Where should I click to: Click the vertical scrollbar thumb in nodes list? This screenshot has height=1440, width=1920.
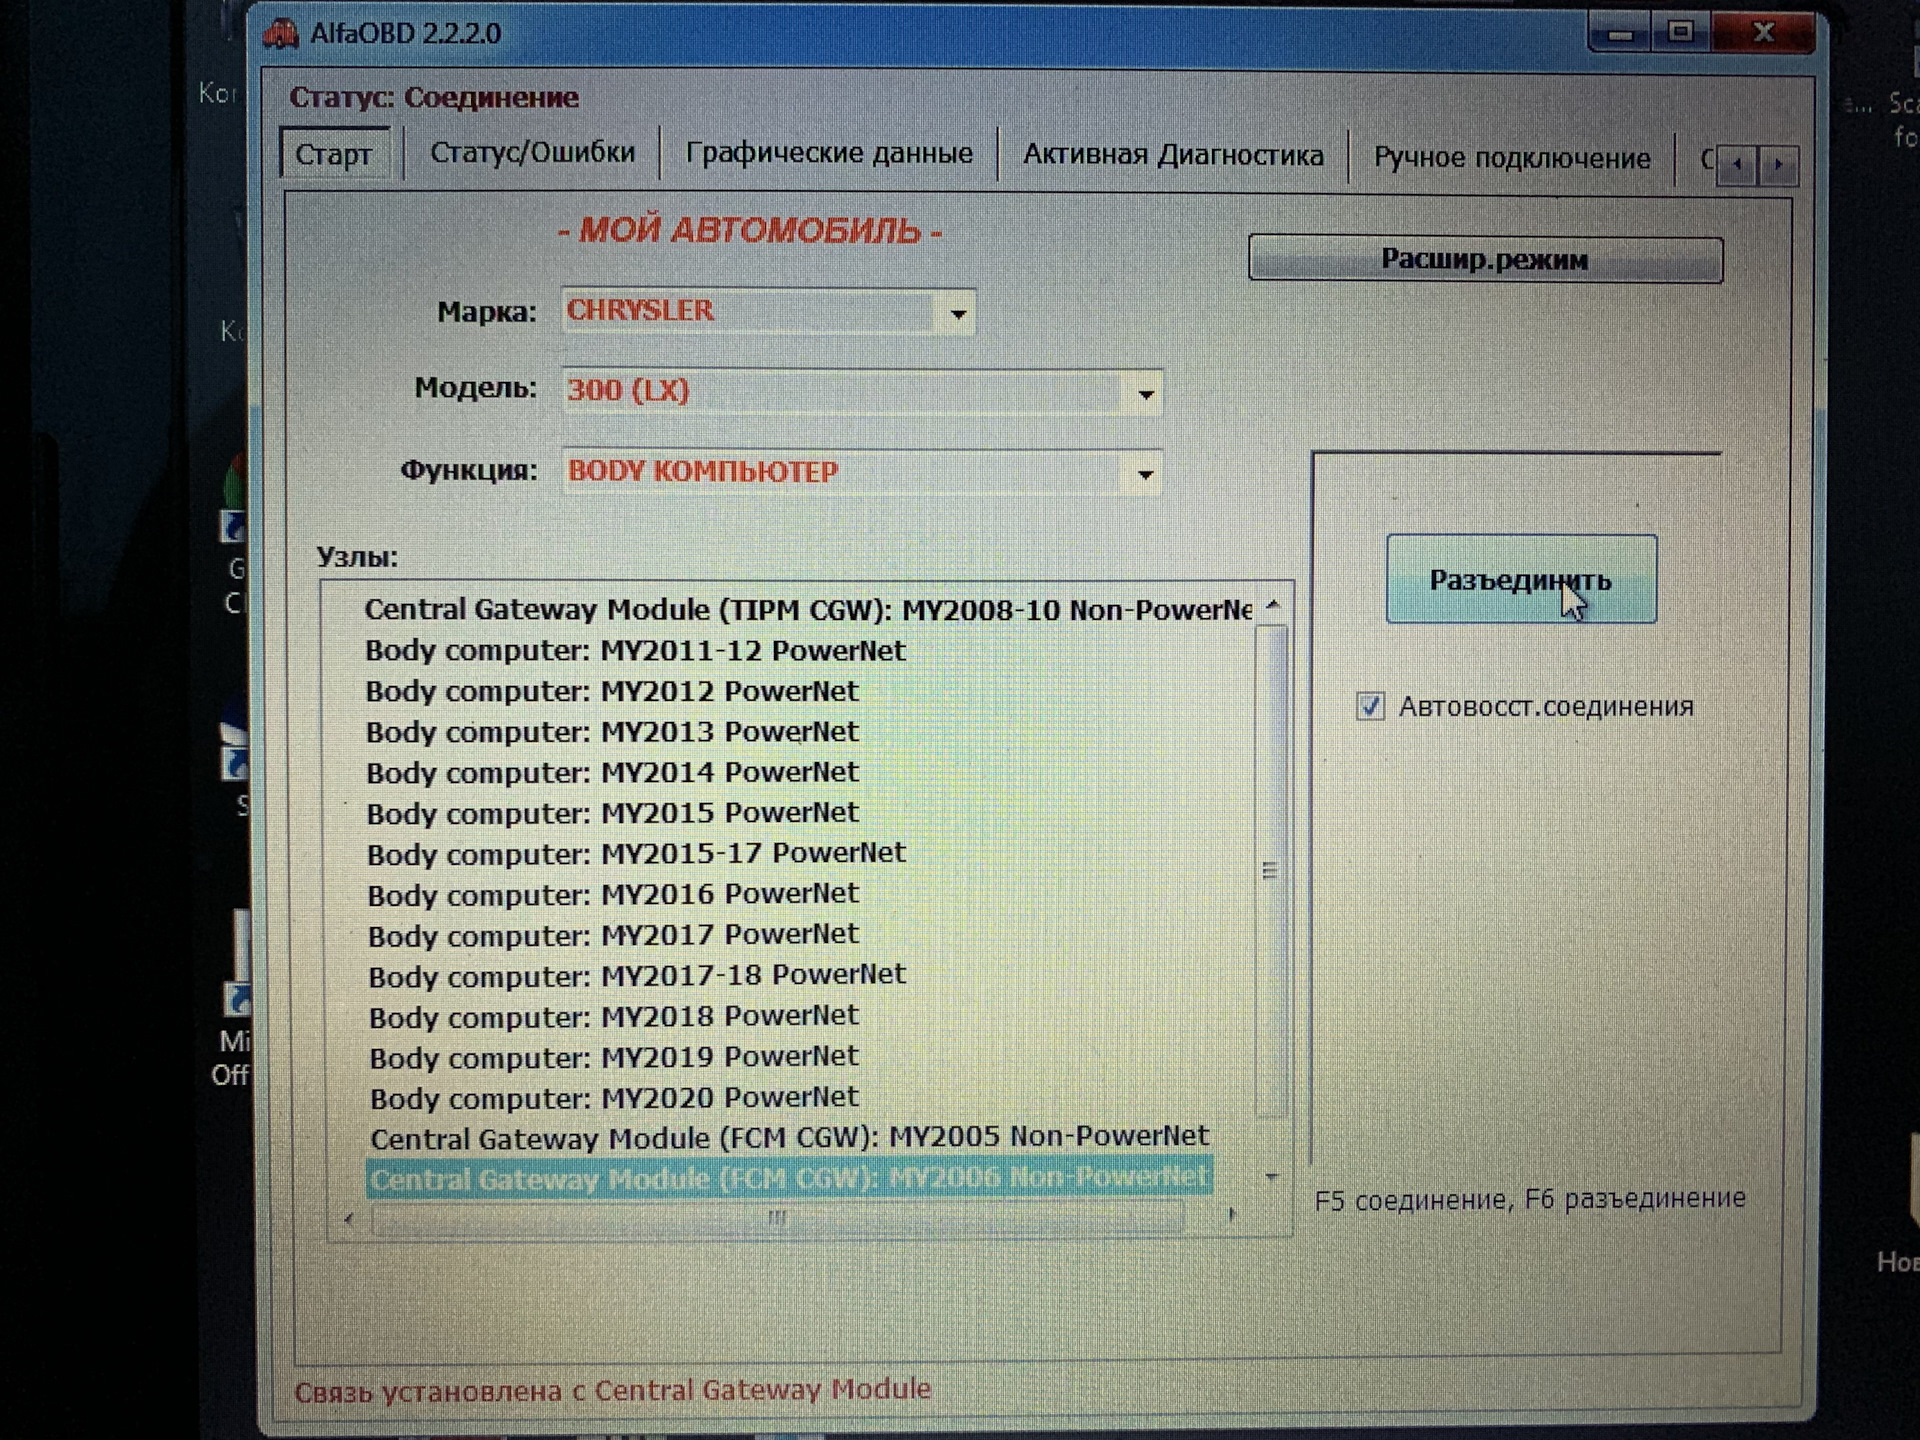pyautogui.click(x=1270, y=870)
